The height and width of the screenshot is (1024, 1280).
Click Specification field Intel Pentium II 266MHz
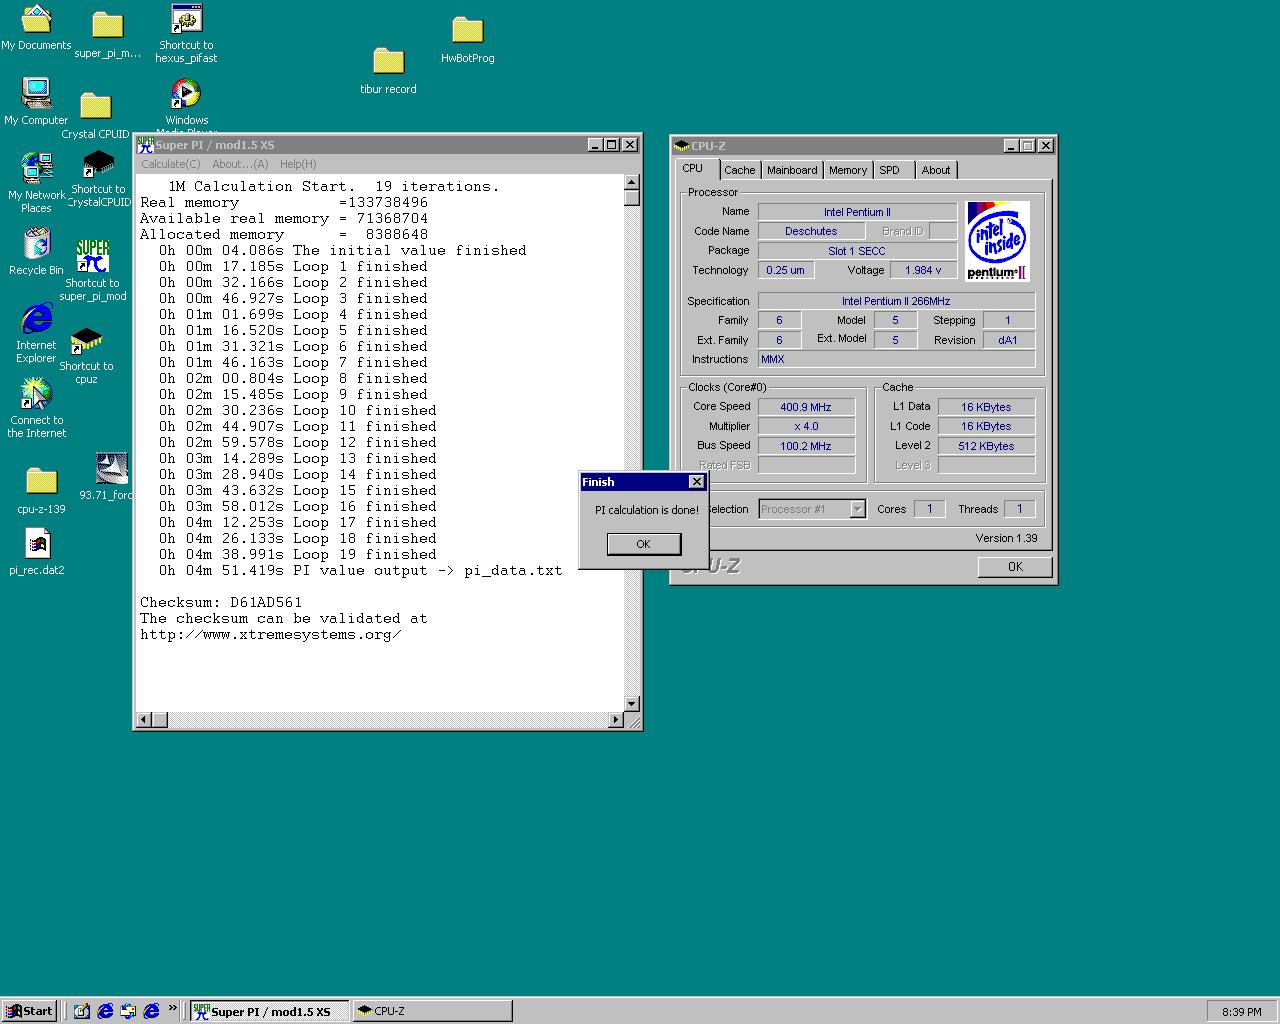pos(896,301)
